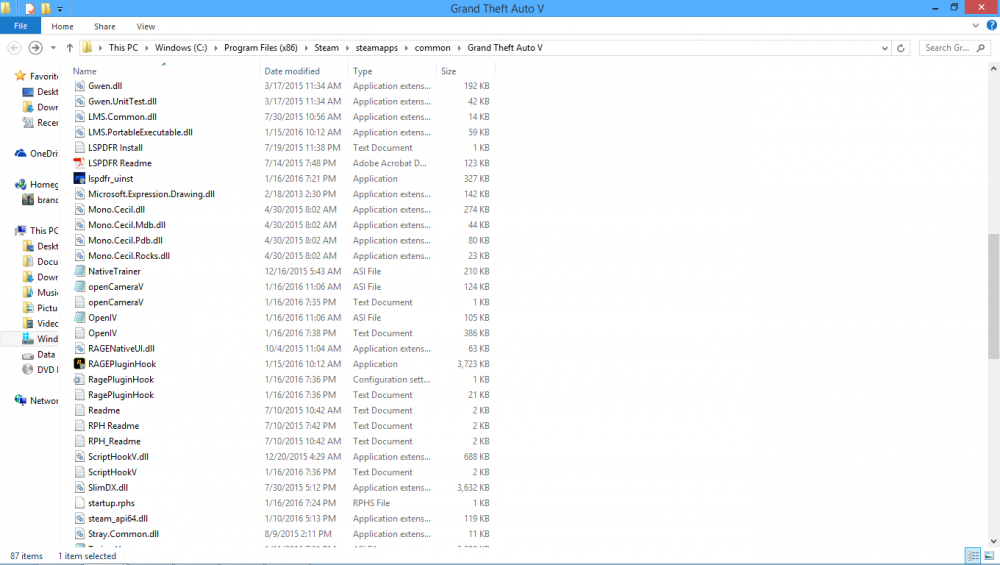Viewport: 1000px width, 565px height.
Task: Click scrollbar up arrow in file list
Action: click(994, 68)
